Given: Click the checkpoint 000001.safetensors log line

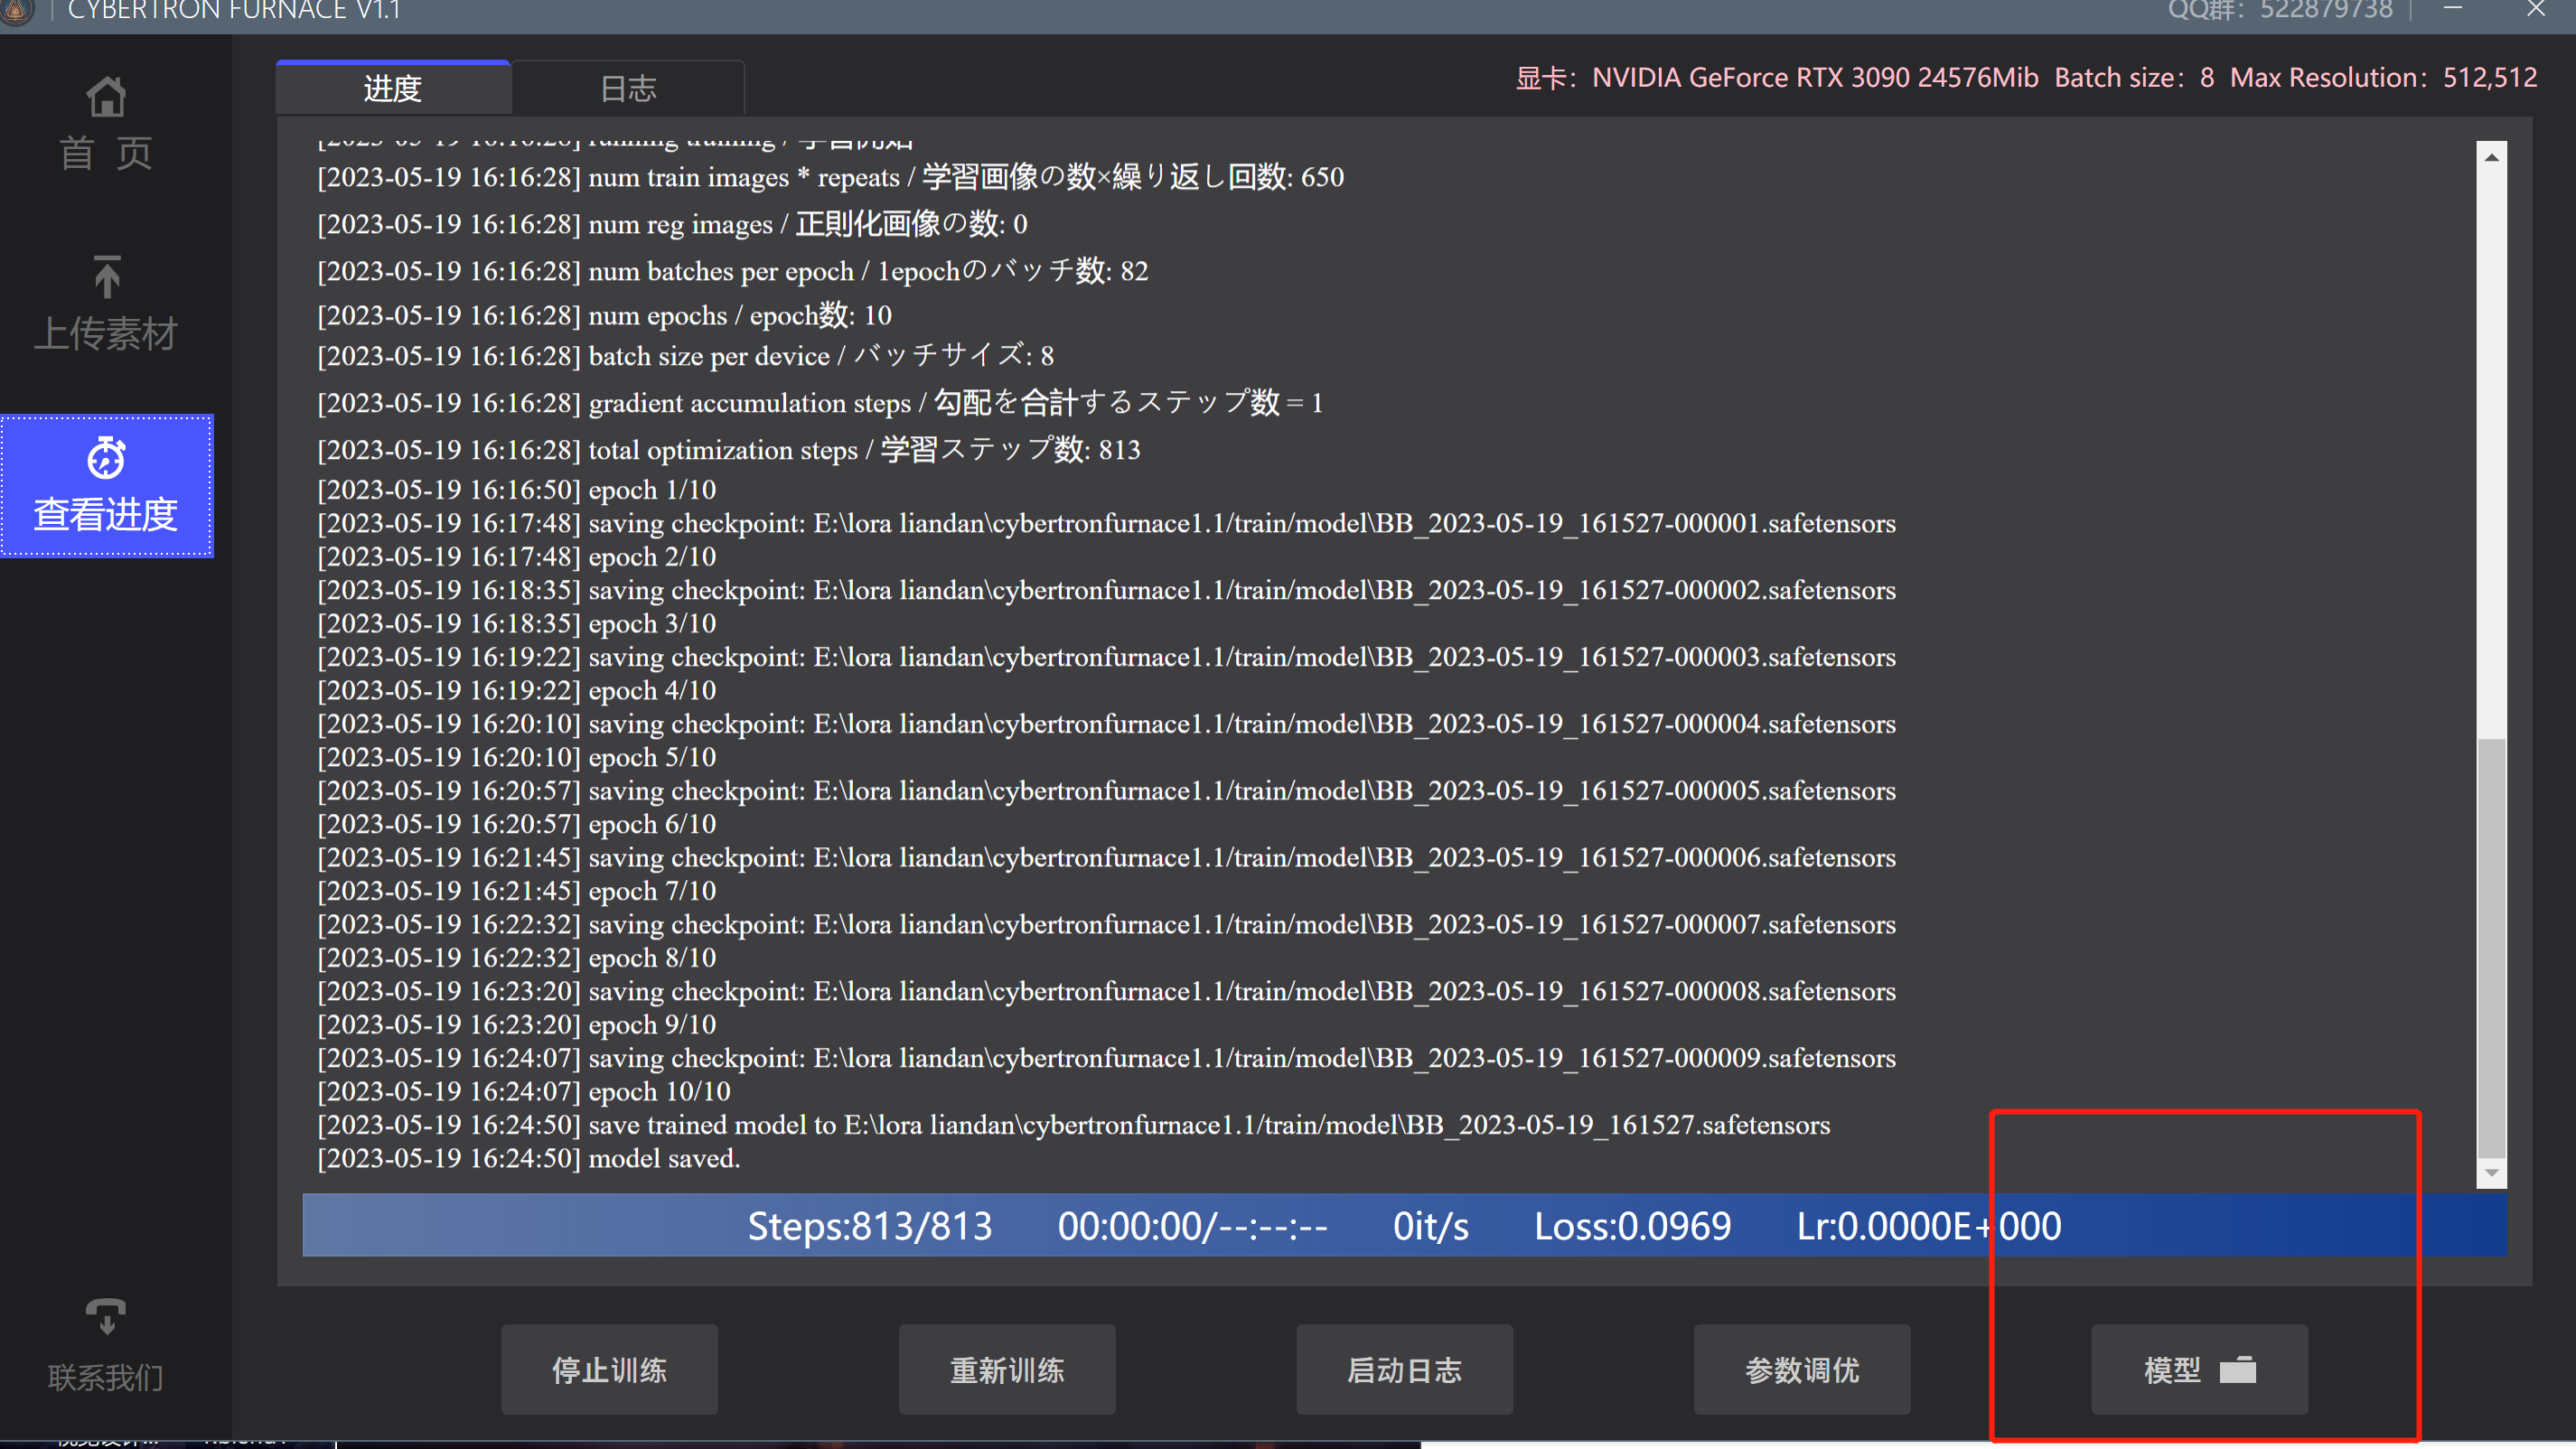Looking at the screenshot, I should tap(1106, 523).
